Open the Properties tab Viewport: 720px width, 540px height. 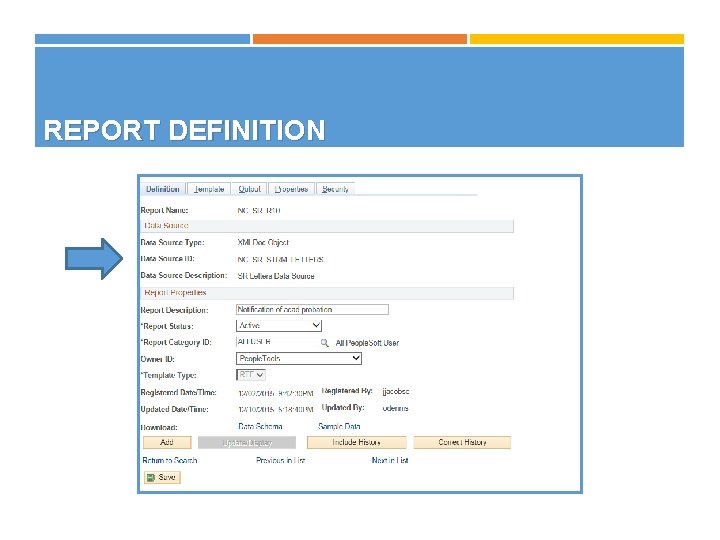pos(291,189)
